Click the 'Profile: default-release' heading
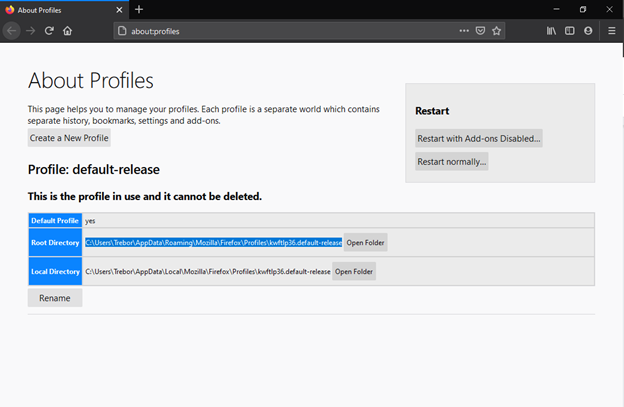This screenshot has height=407, width=624. pyautogui.click(x=94, y=169)
